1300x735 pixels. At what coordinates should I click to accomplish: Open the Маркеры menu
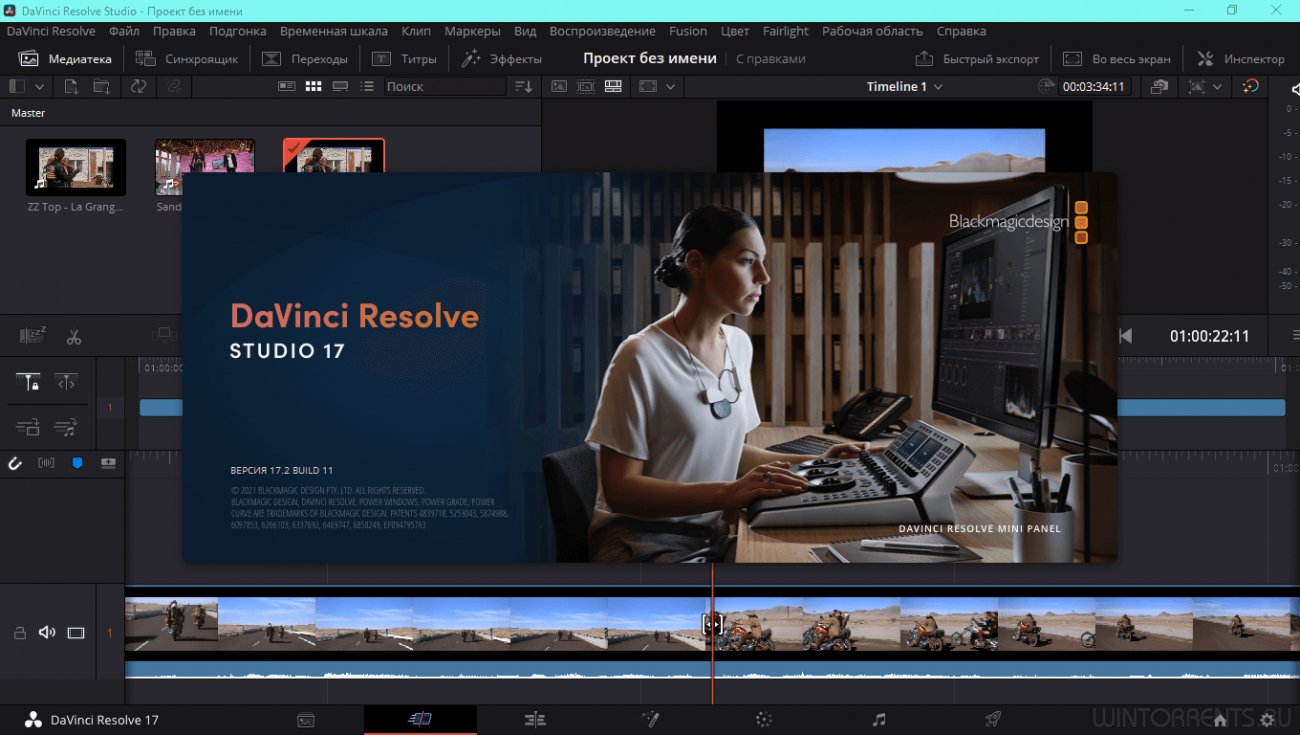[472, 31]
